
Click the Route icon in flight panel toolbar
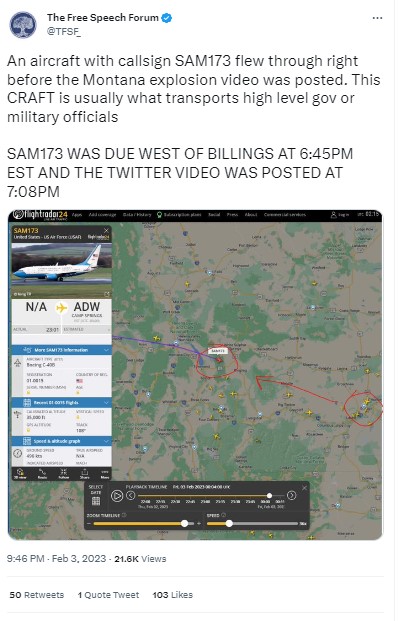click(x=42, y=473)
